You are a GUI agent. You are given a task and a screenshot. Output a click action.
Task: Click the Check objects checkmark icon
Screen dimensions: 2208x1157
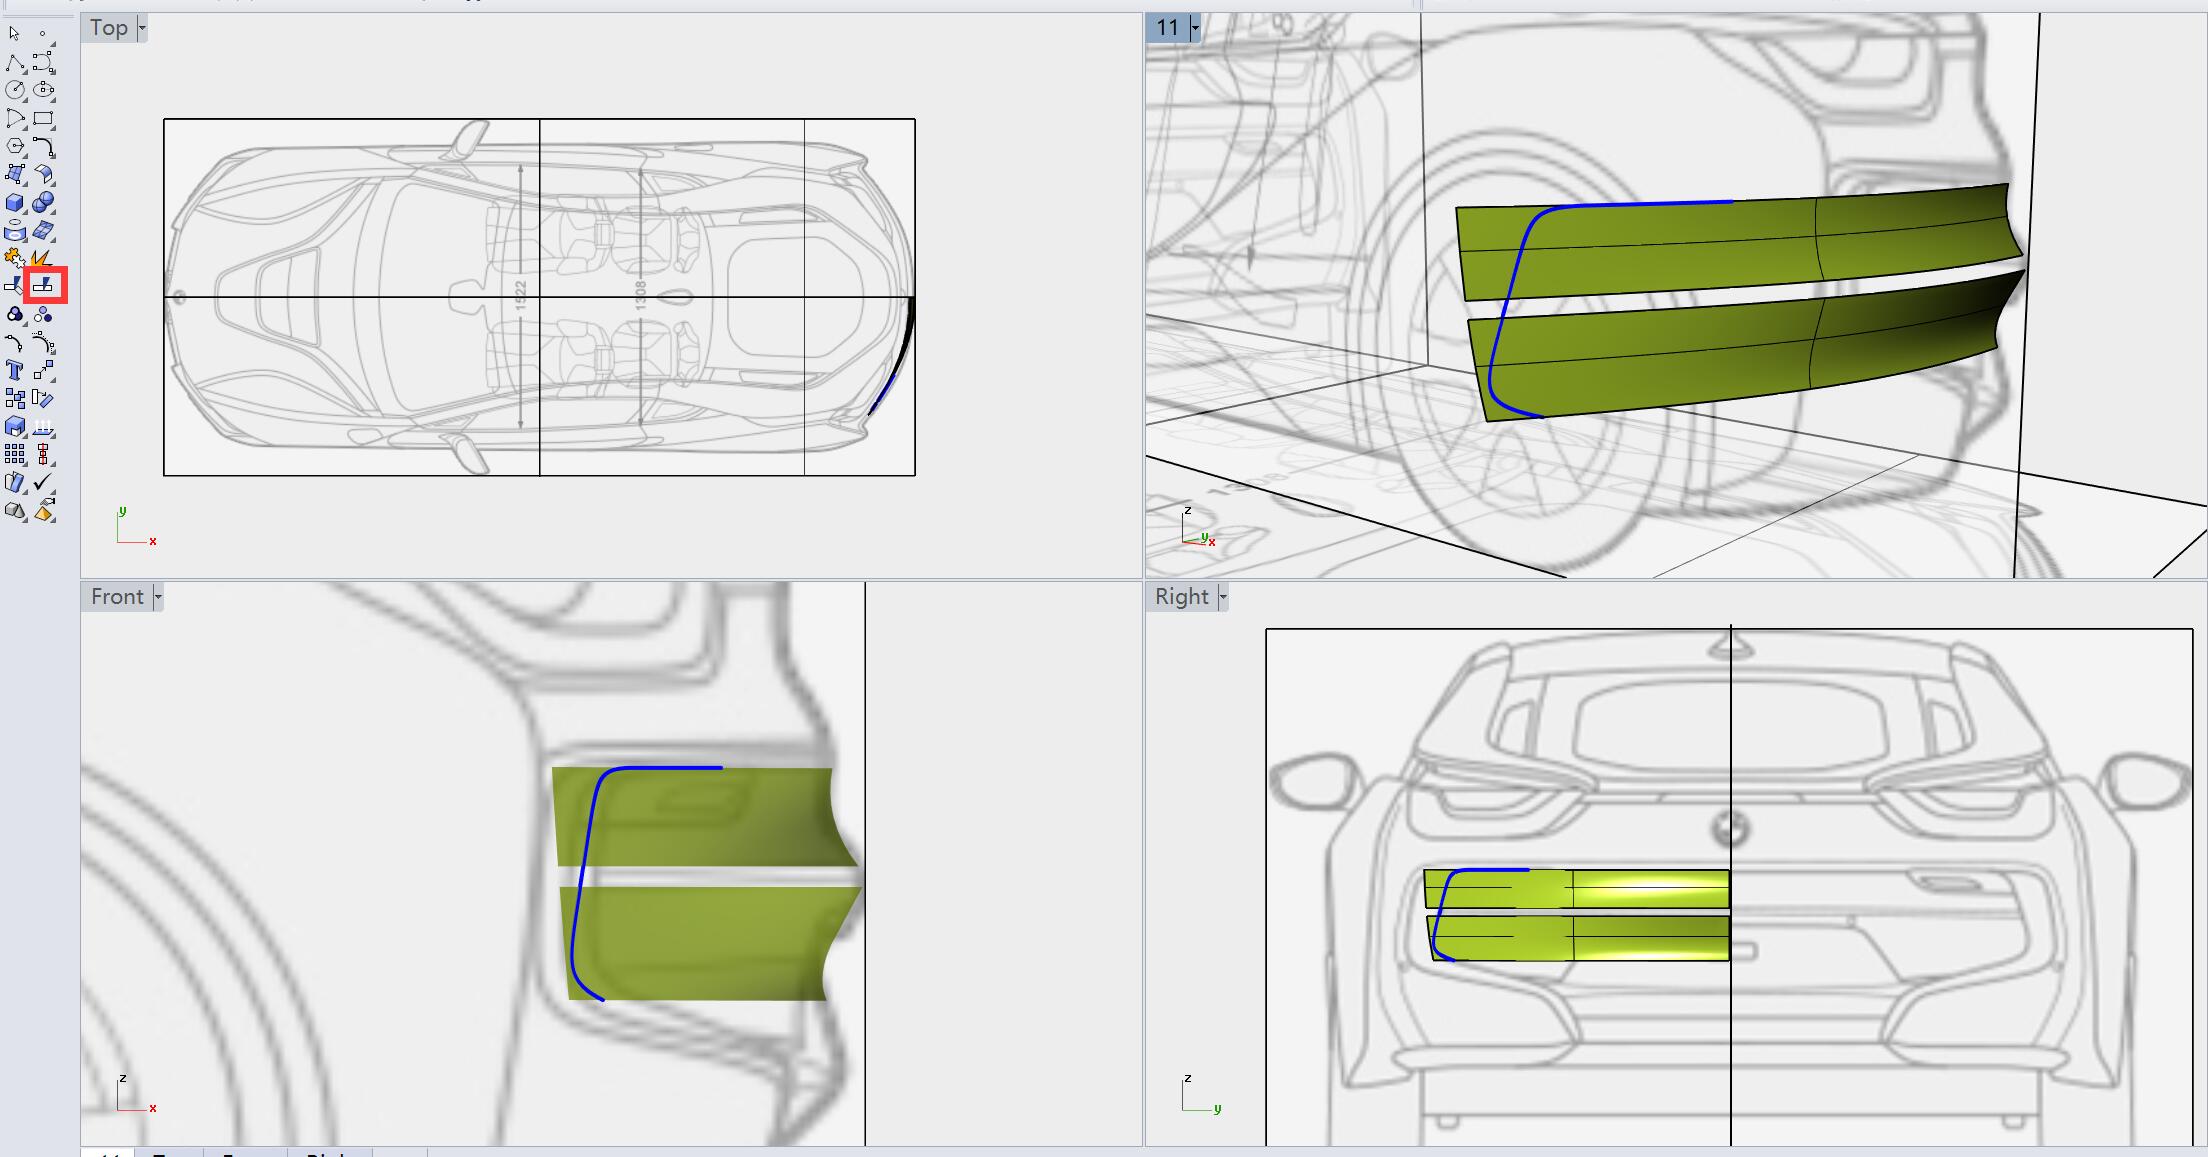pos(43,483)
